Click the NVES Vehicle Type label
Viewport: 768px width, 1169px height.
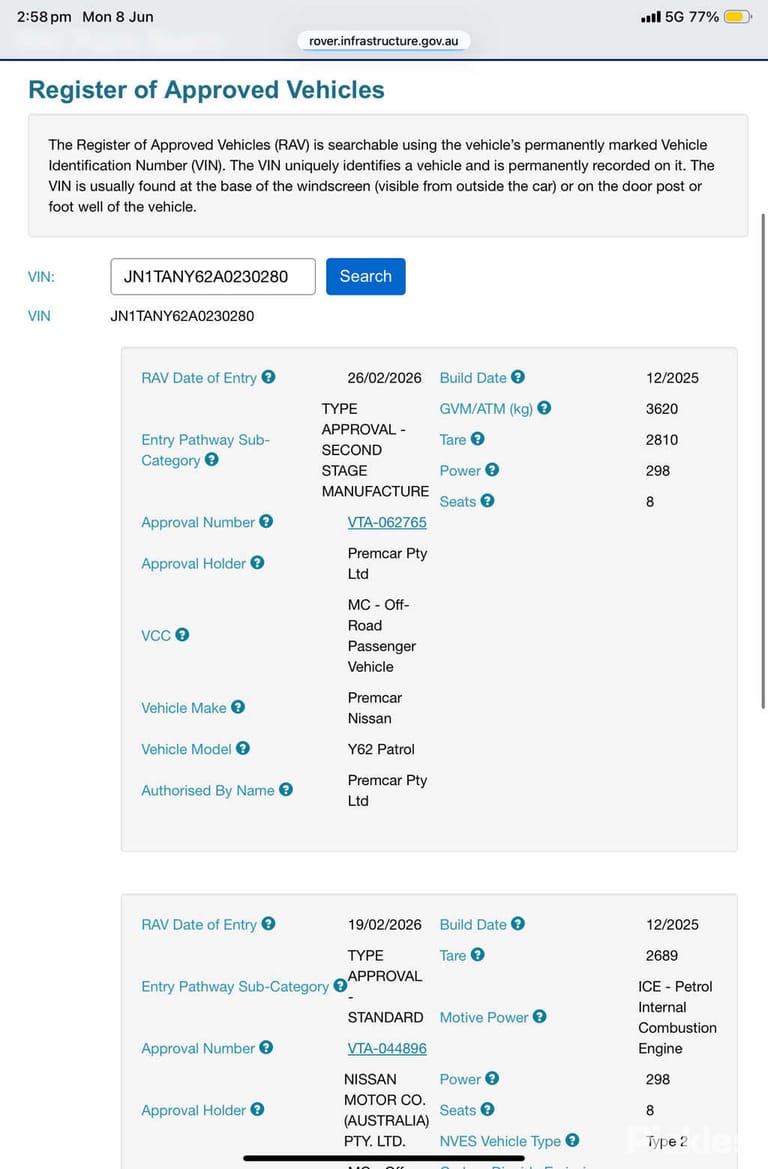coord(500,1141)
